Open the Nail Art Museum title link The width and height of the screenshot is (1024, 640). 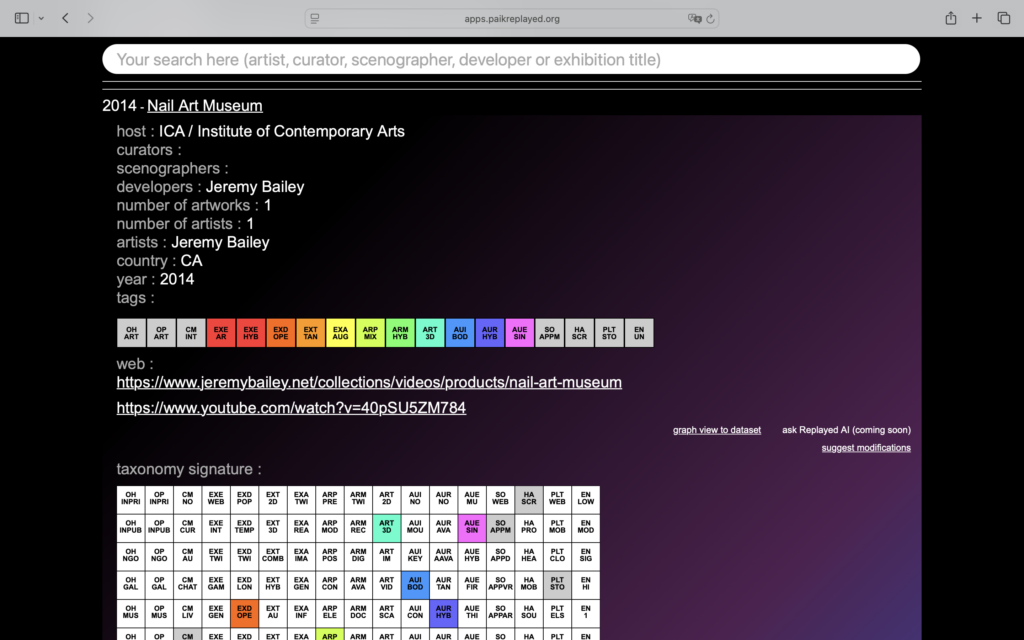pos(205,106)
